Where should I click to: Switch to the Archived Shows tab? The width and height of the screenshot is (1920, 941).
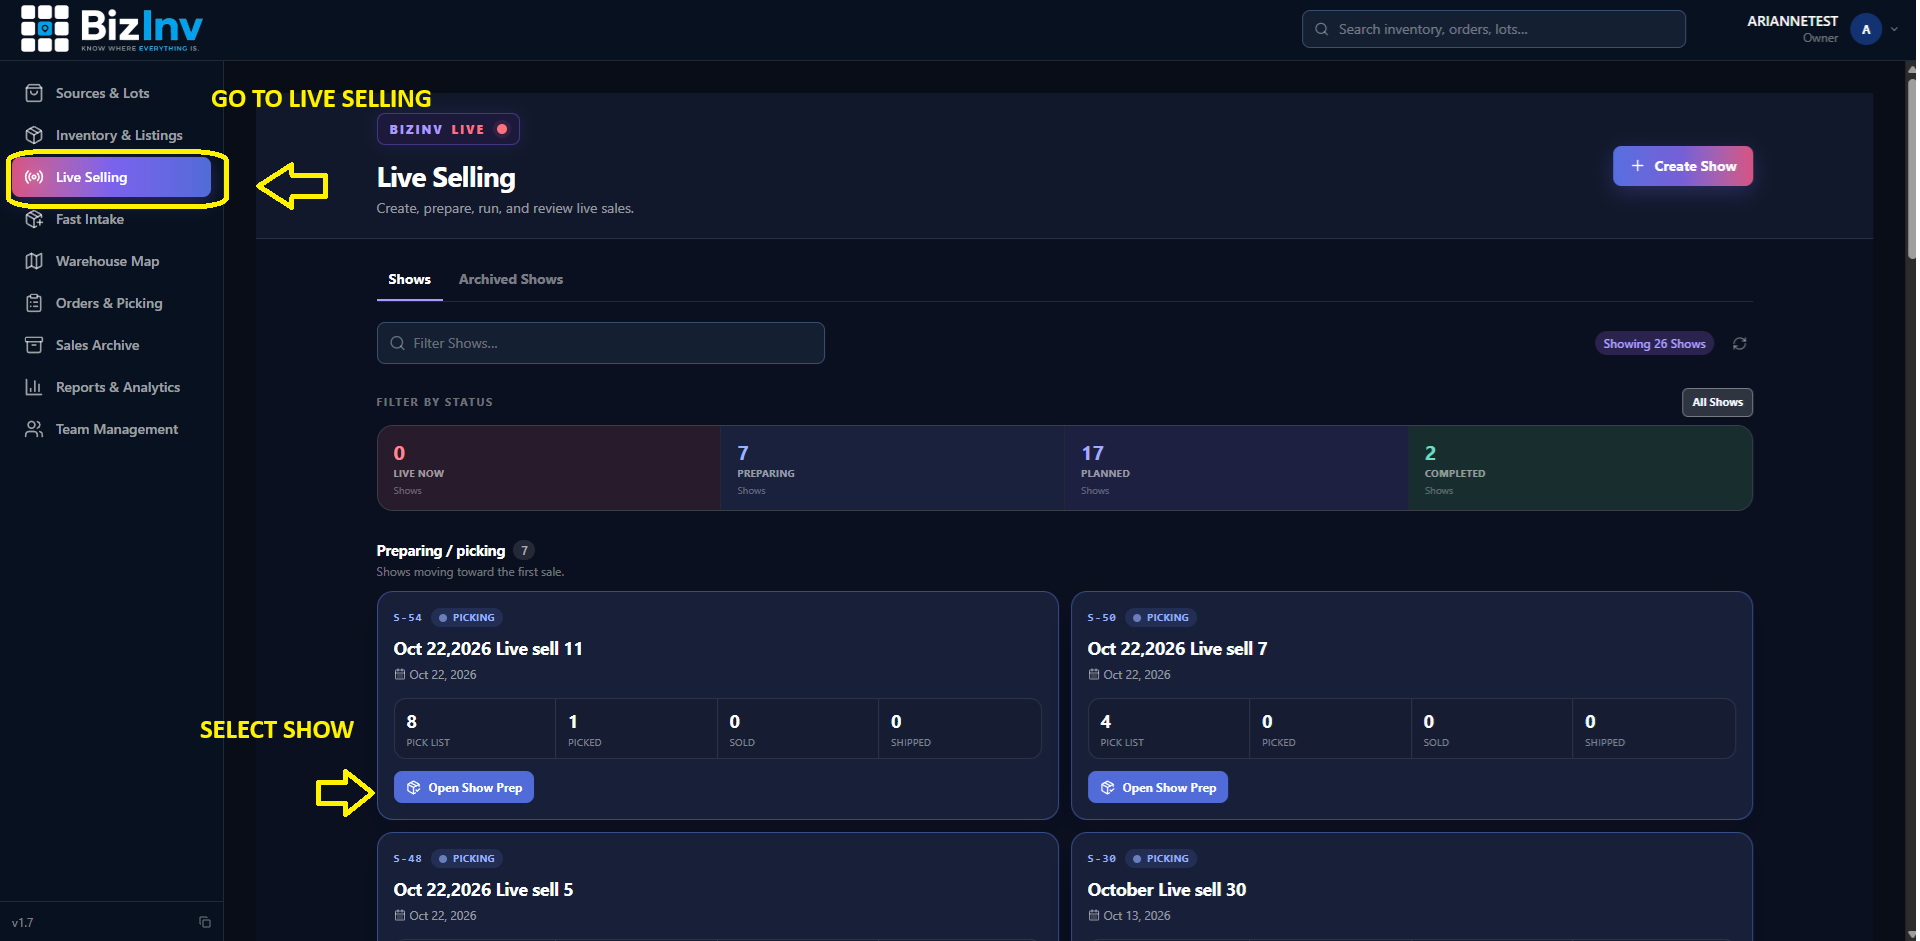tap(511, 279)
